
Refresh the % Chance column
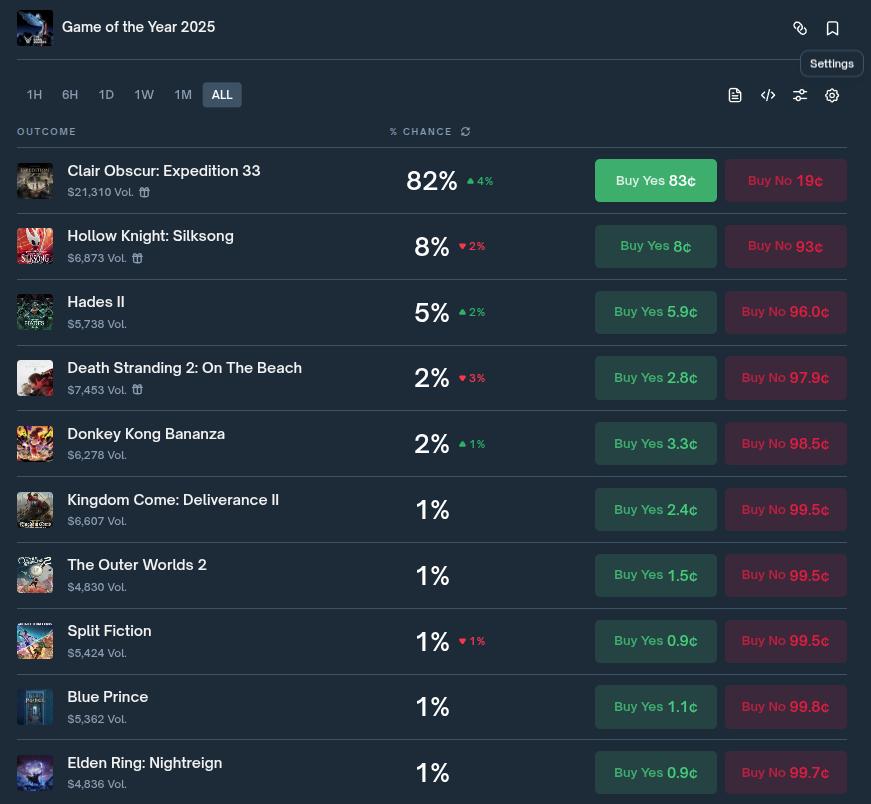pyautogui.click(x=465, y=132)
